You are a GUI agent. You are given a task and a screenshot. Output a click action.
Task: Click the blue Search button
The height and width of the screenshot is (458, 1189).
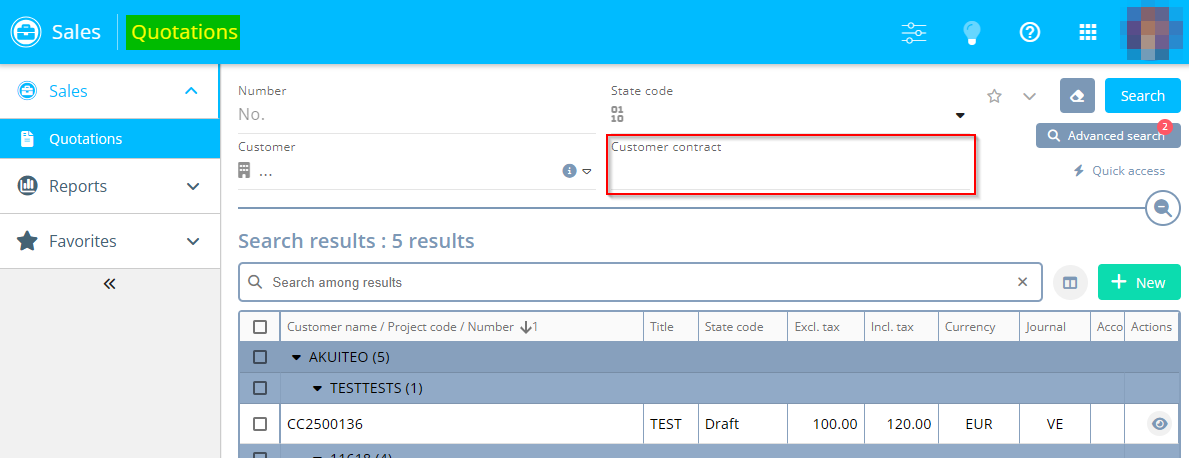point(1142,96)
